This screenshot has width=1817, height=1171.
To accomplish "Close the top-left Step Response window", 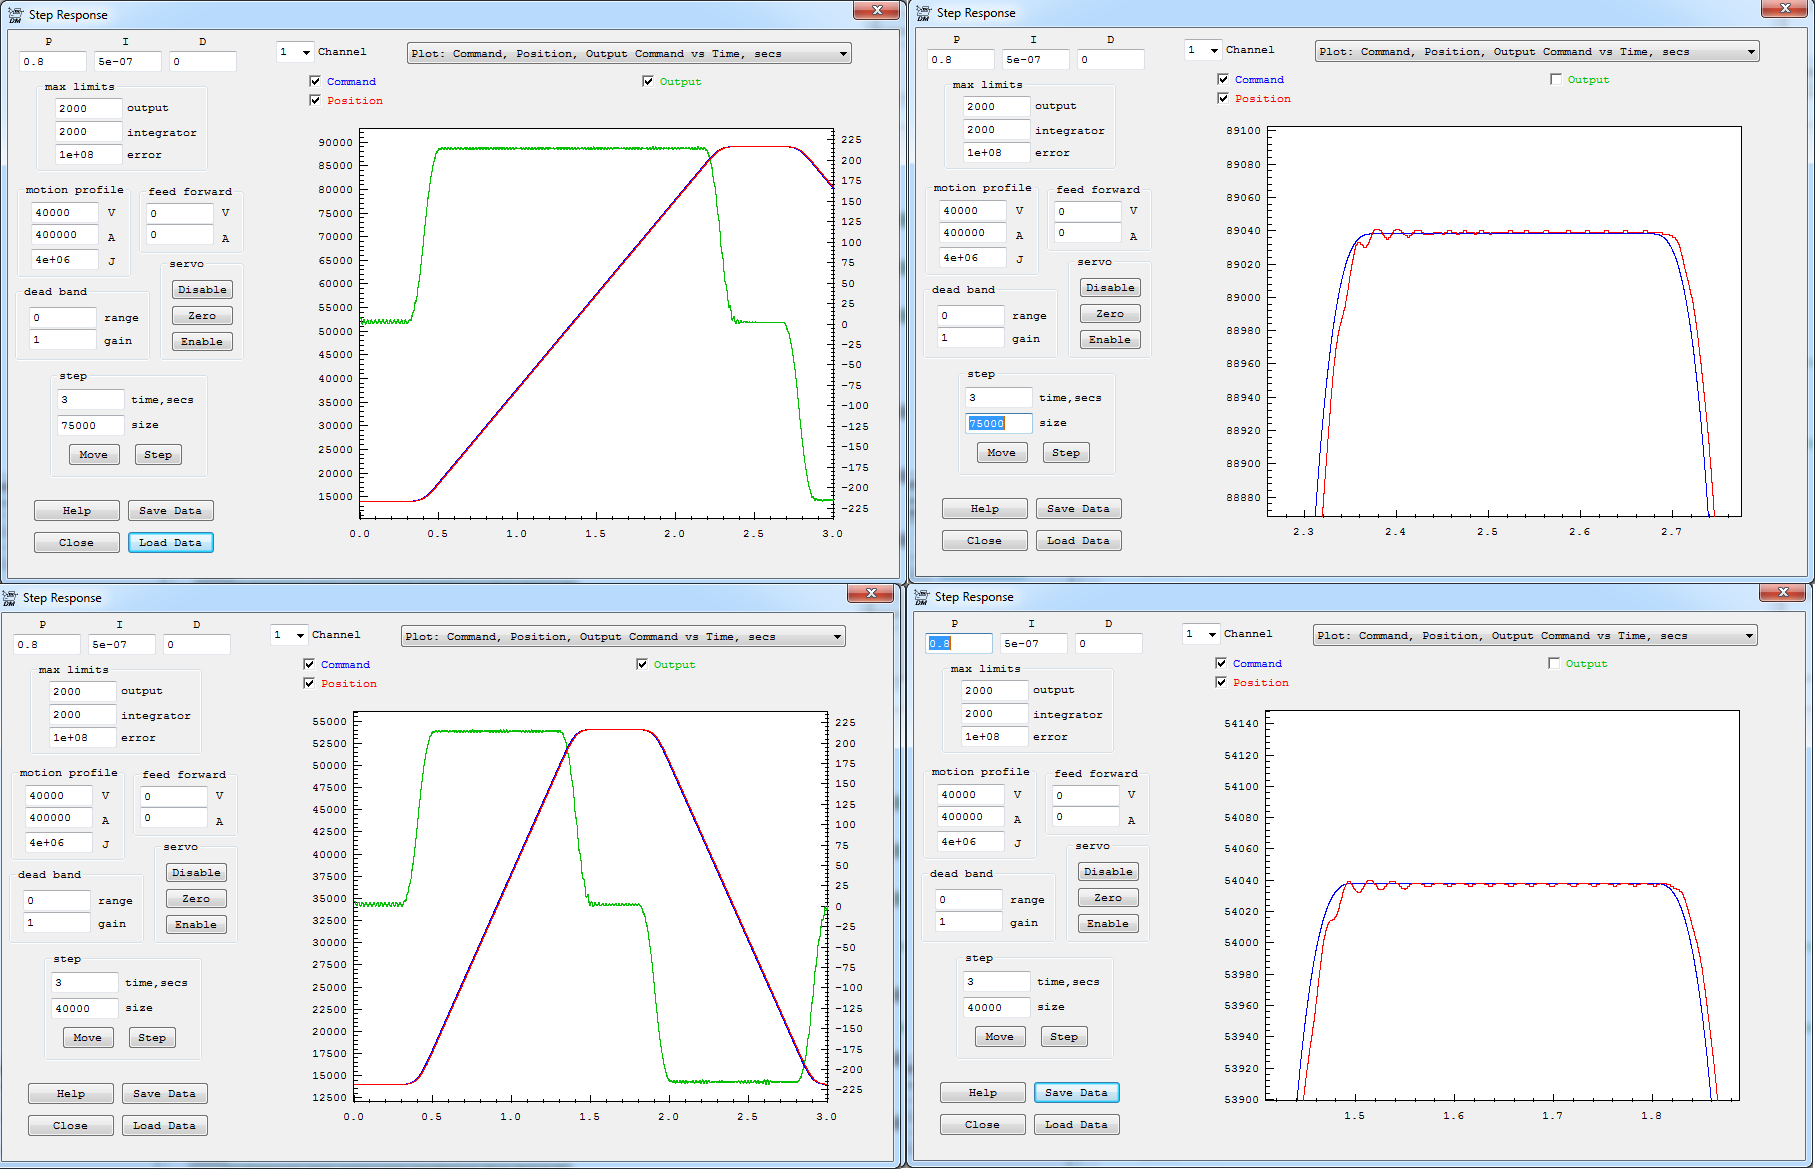I will tap(876, 10).
